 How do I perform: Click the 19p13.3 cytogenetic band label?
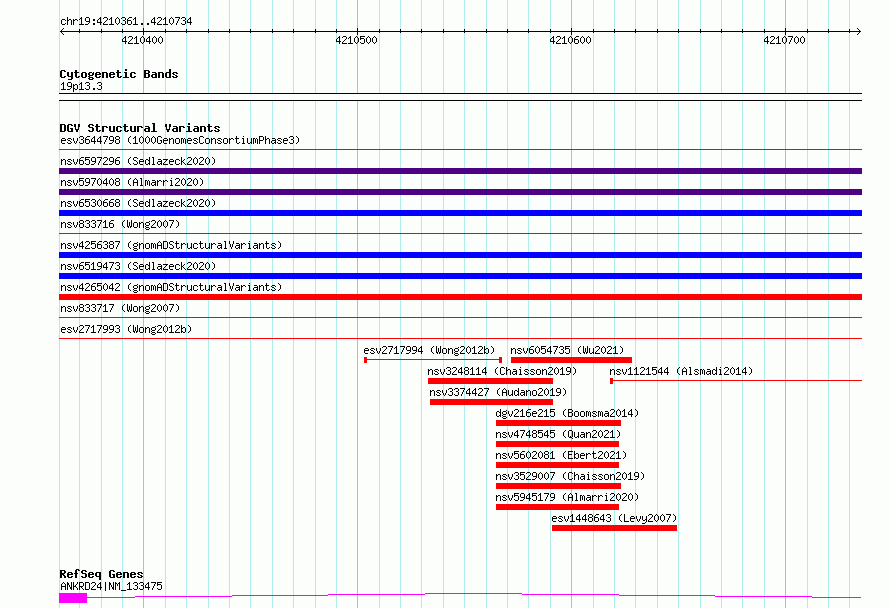click(x=81, y=86)
